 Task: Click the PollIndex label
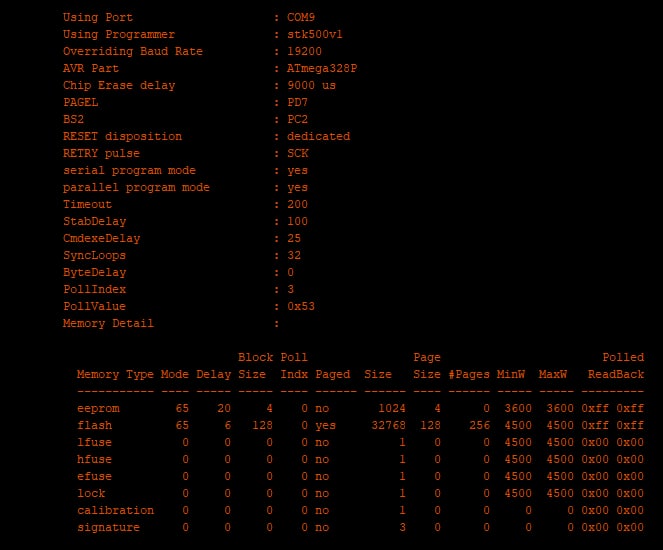coord(94,289)
